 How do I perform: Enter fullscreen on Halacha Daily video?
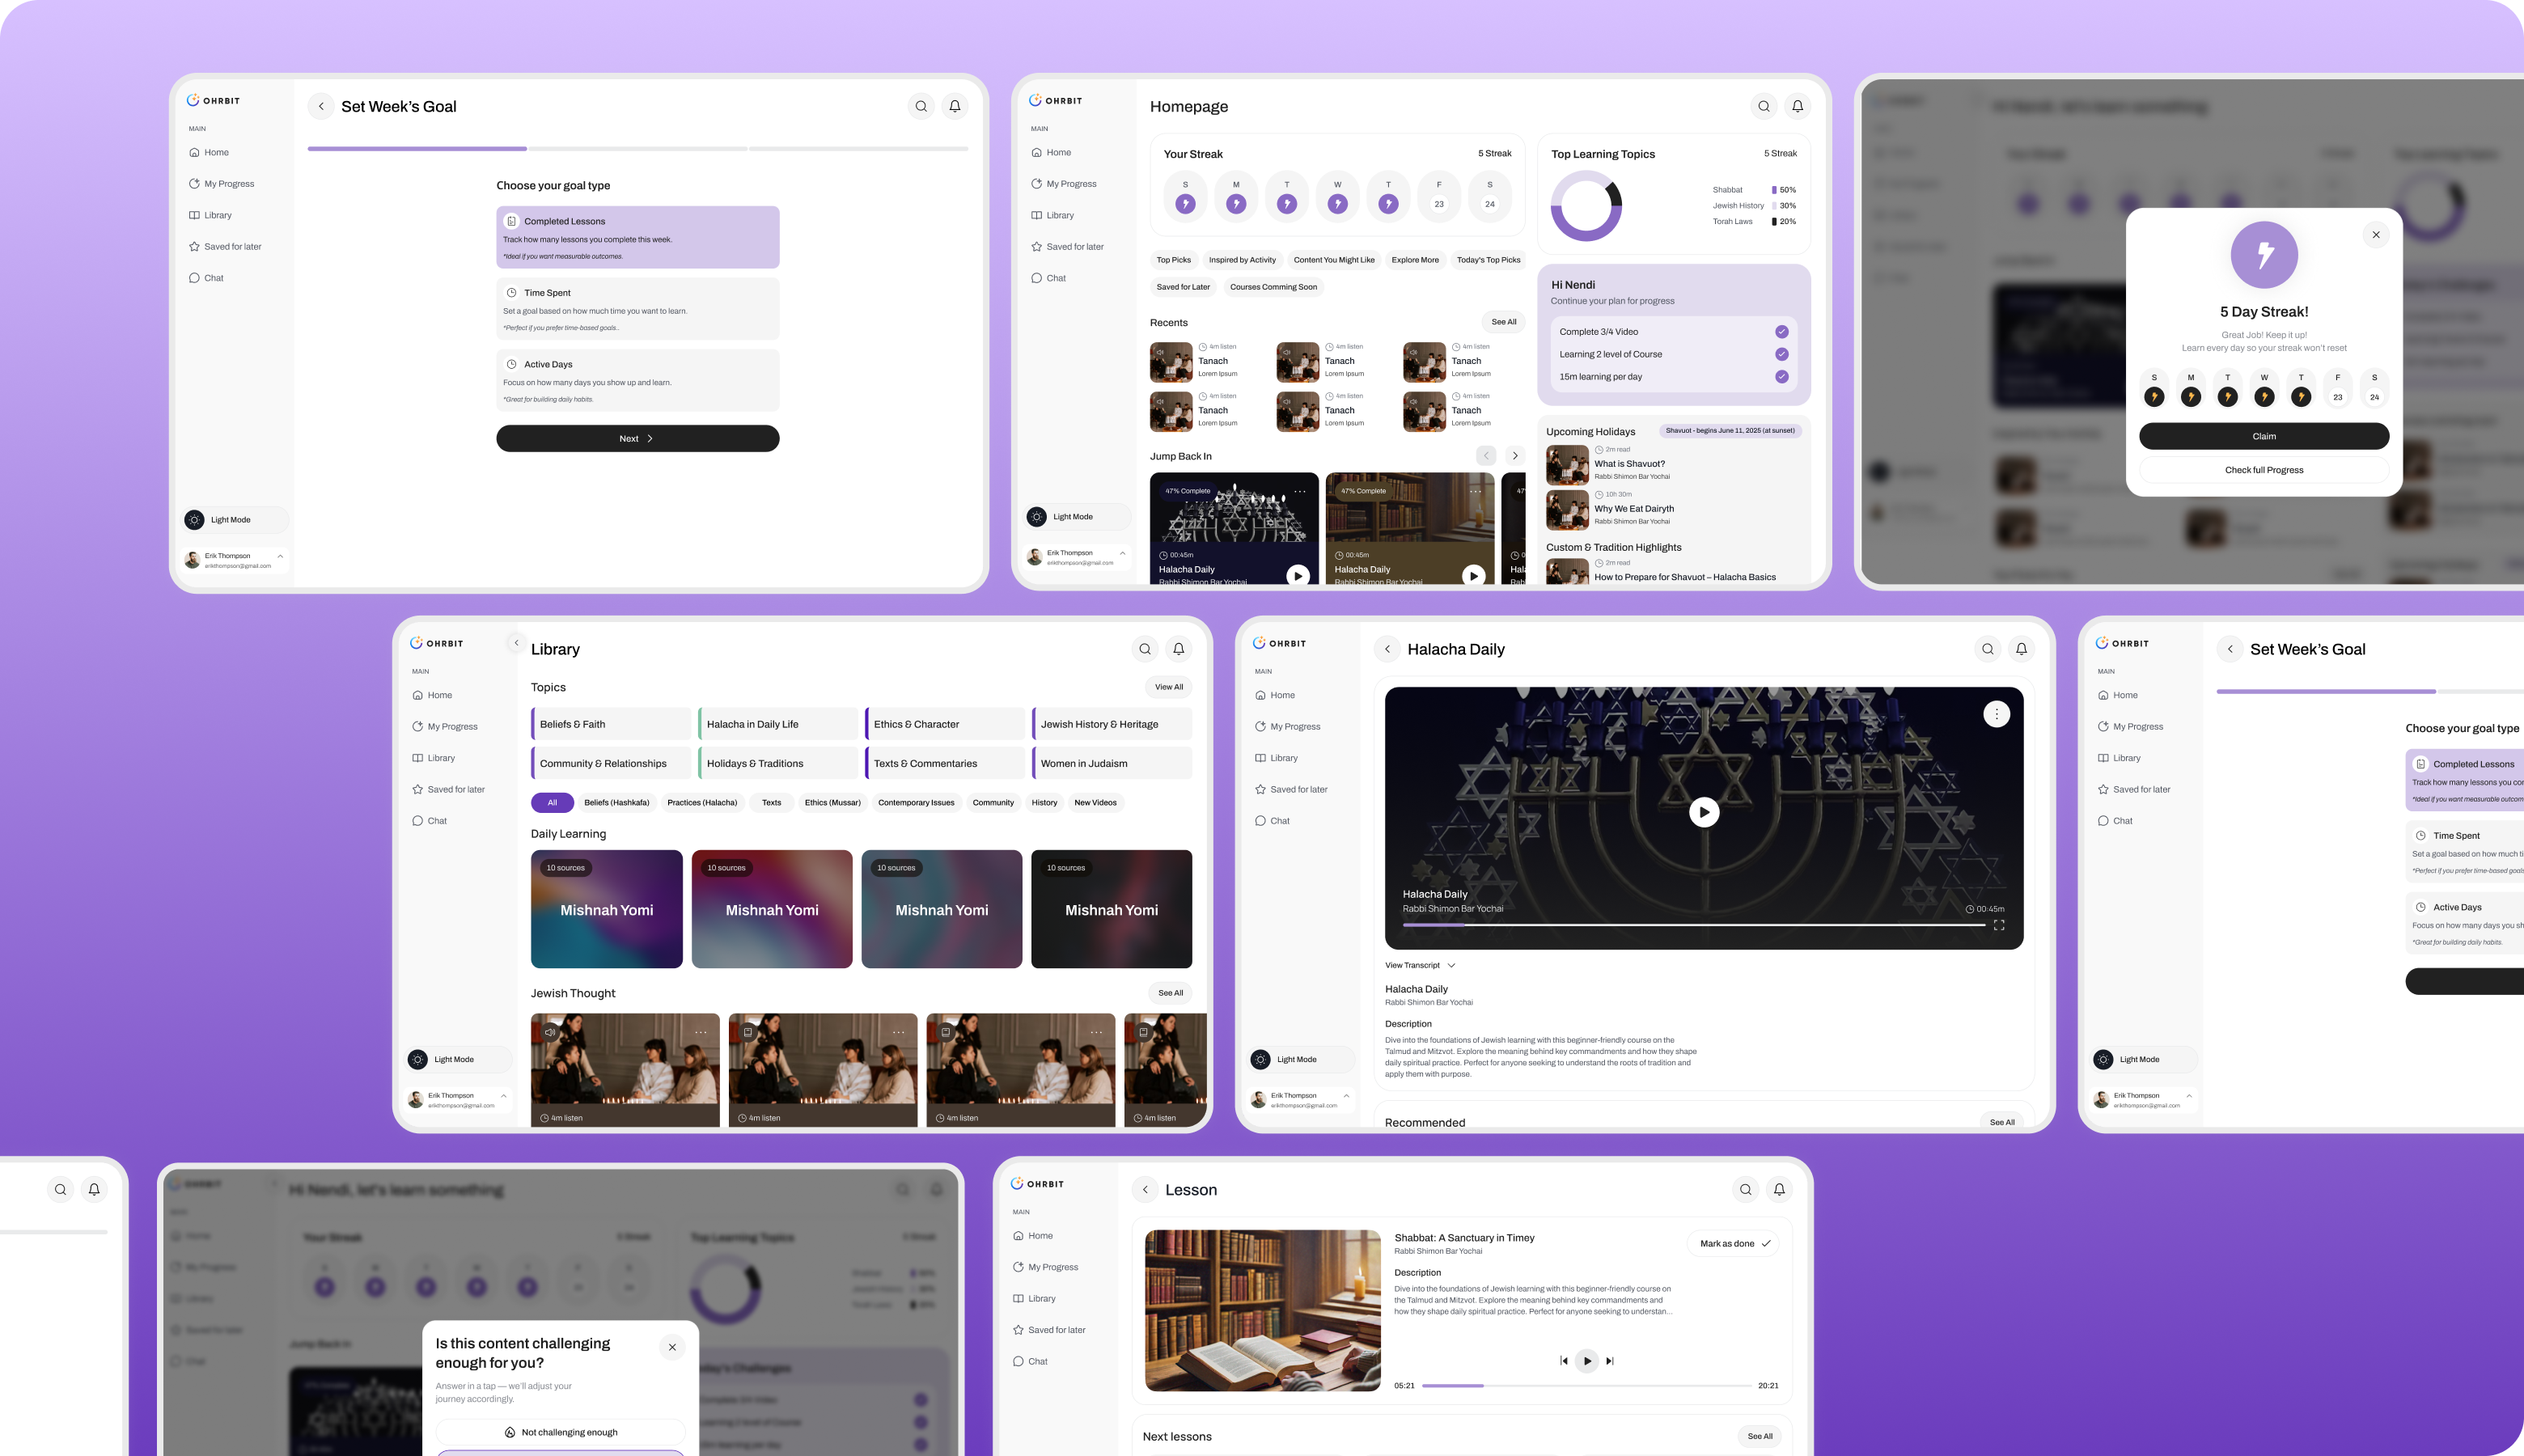[x=1999, y=926]
